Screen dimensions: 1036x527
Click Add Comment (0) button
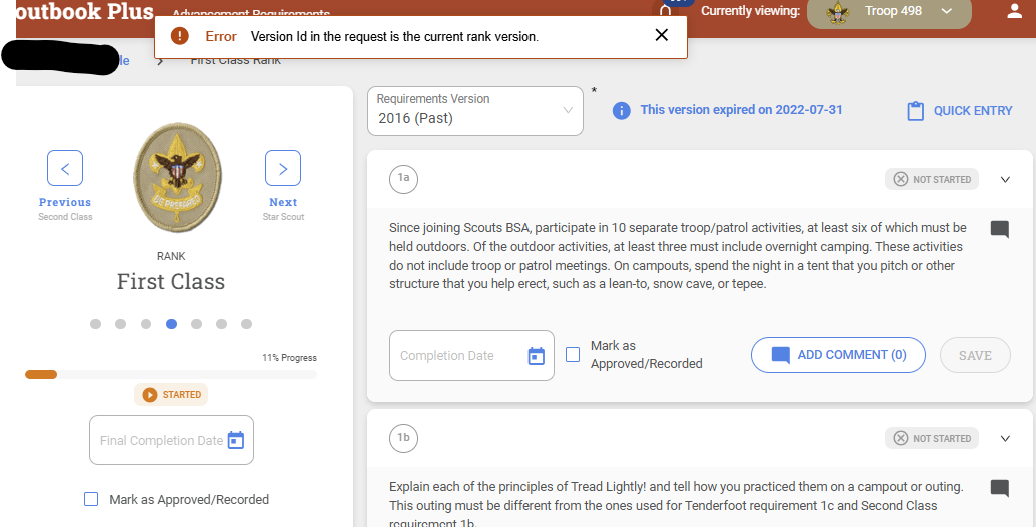pos(838,355)
